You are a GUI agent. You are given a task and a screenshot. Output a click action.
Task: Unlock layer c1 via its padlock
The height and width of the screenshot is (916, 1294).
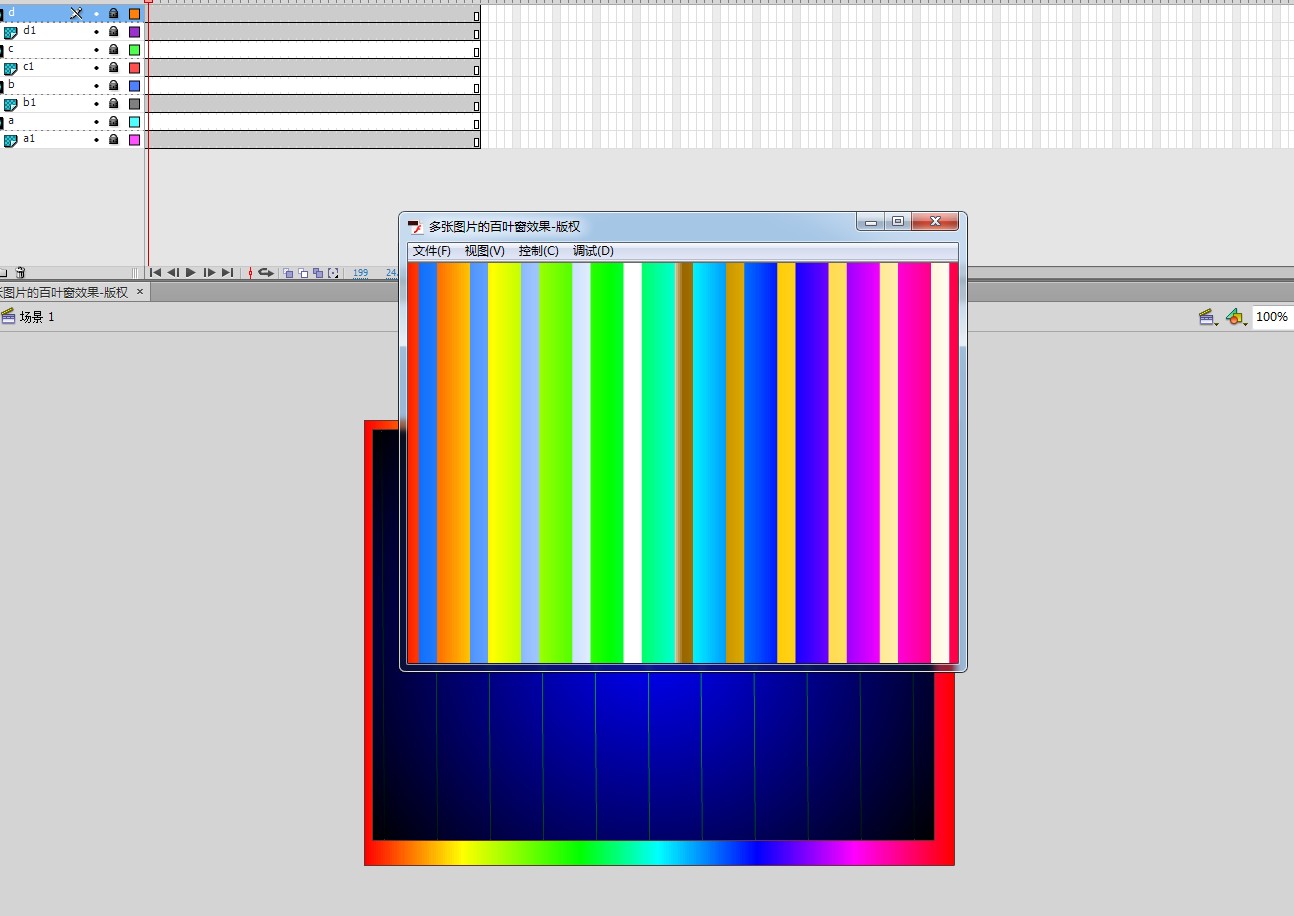(113, 68)
